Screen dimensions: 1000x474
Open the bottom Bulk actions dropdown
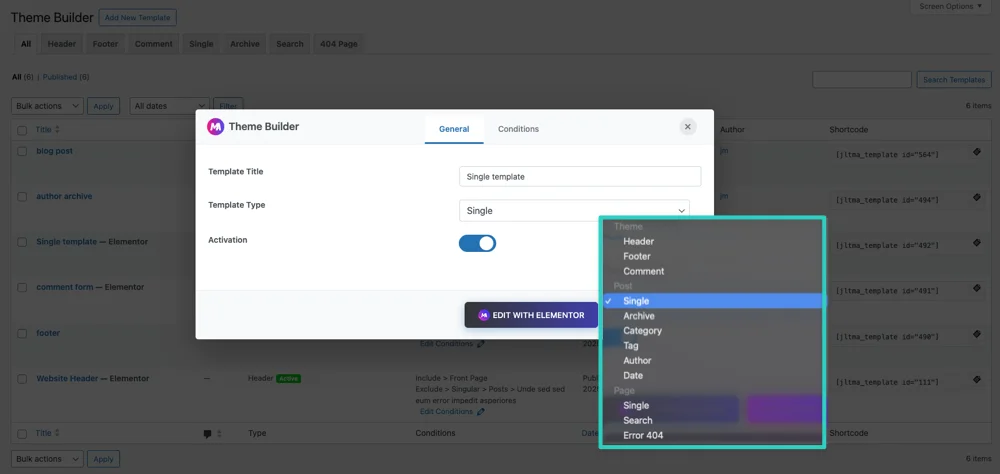48,459
